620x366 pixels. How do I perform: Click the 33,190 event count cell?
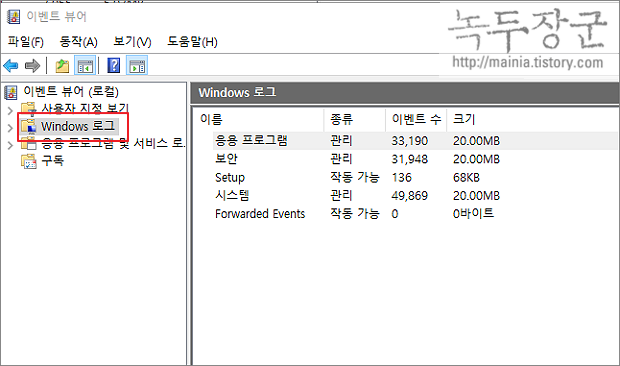pyautogui.click(x=410, y=141)
